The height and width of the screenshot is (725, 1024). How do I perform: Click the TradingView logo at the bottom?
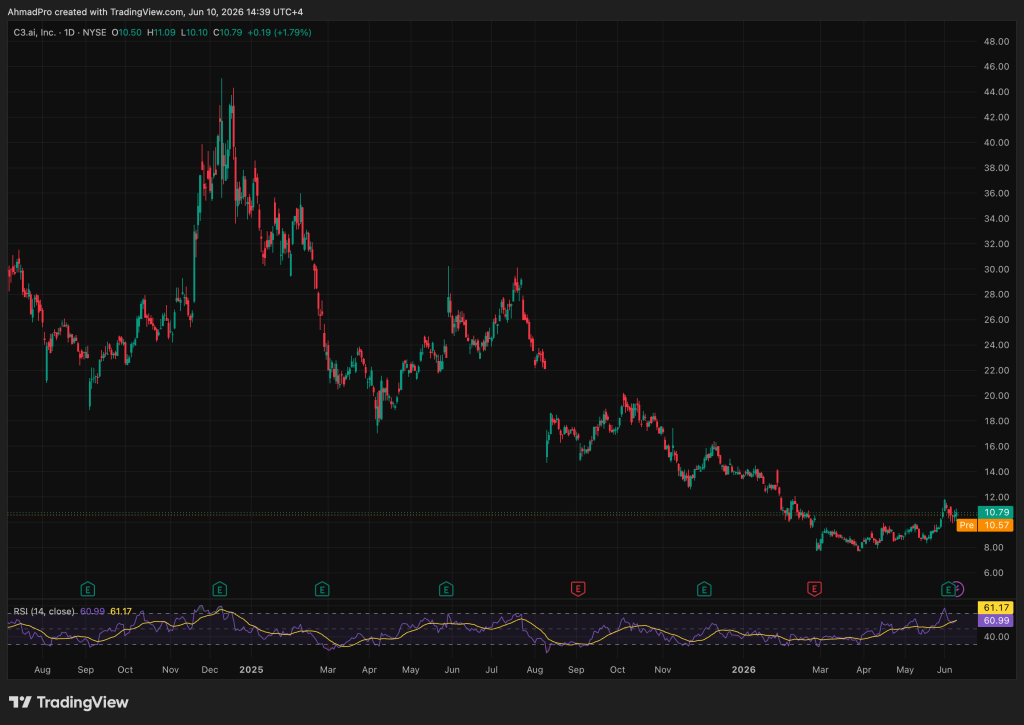coord(69,703)
